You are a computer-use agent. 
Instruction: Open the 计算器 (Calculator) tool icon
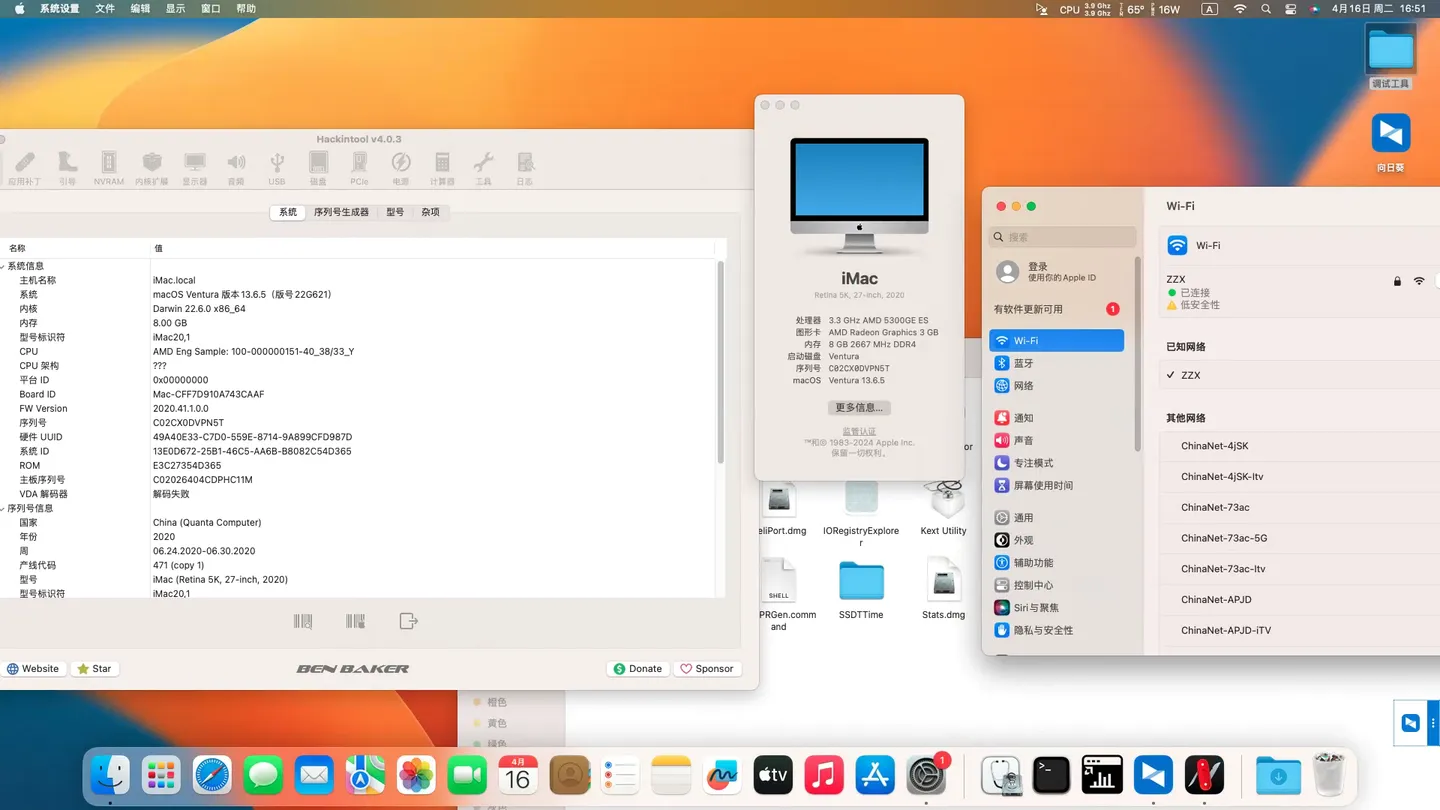tap(442, 167)
